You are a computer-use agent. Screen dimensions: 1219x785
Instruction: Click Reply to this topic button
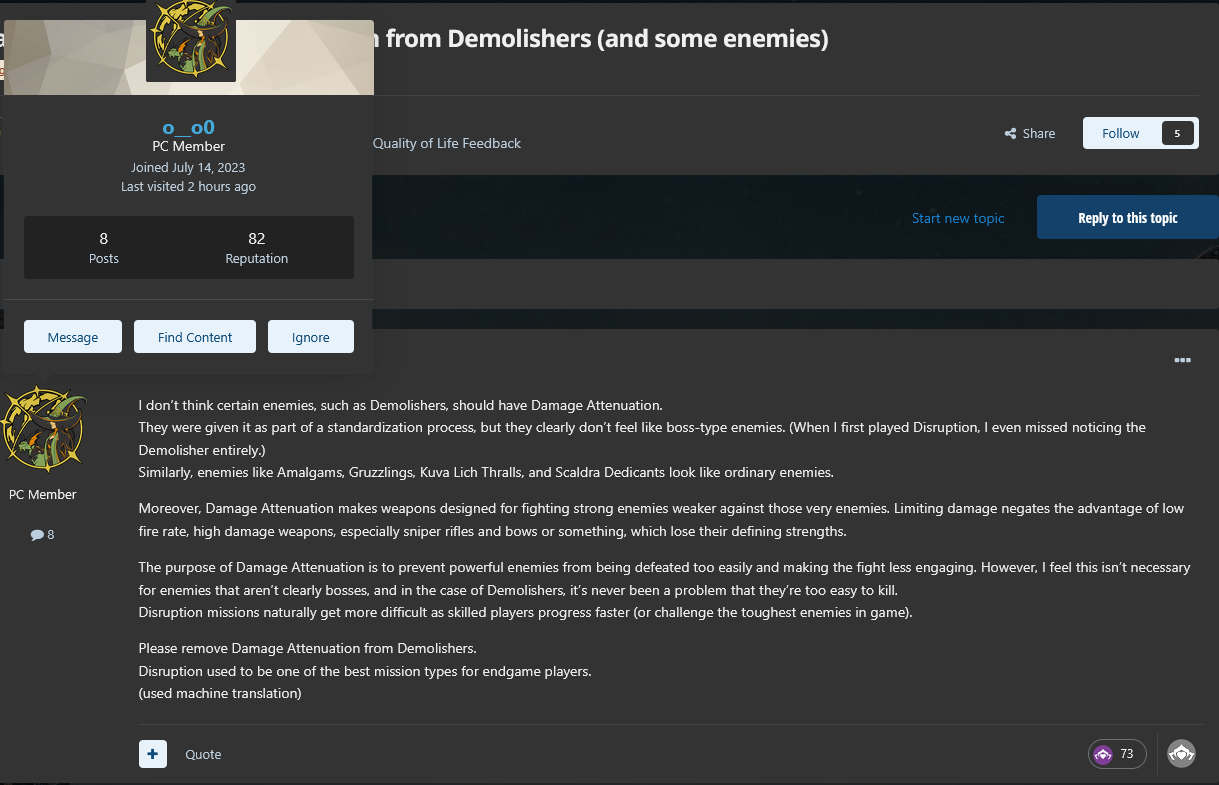tap(1128, 217)
